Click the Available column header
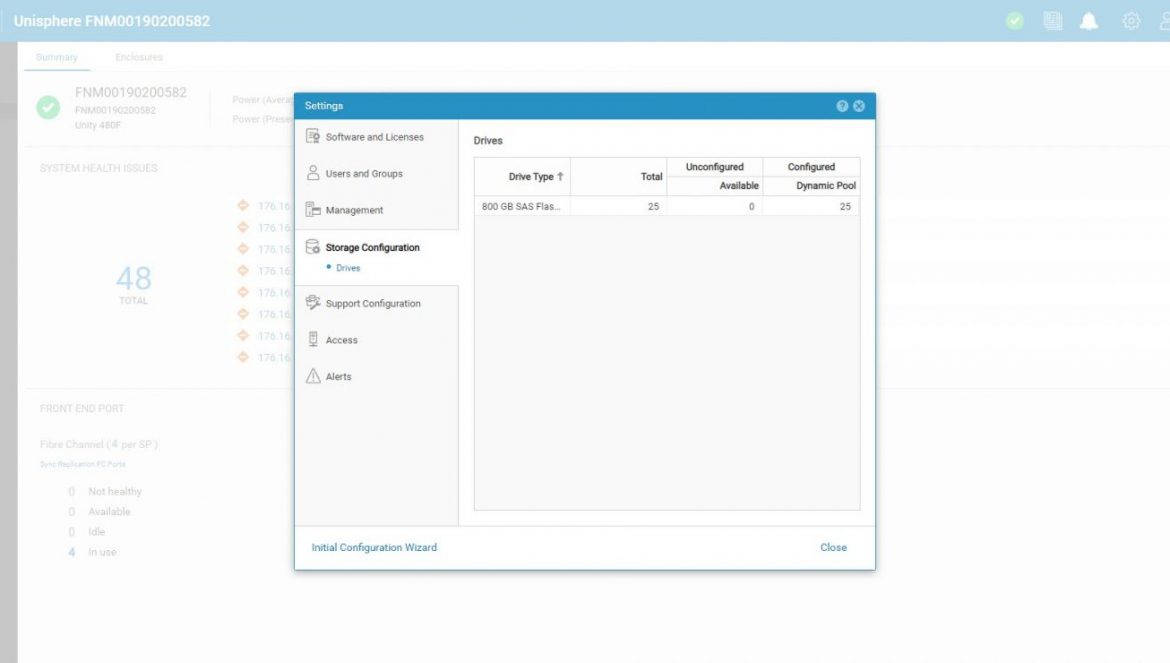The image size is (1170, 663). [714, 186]
